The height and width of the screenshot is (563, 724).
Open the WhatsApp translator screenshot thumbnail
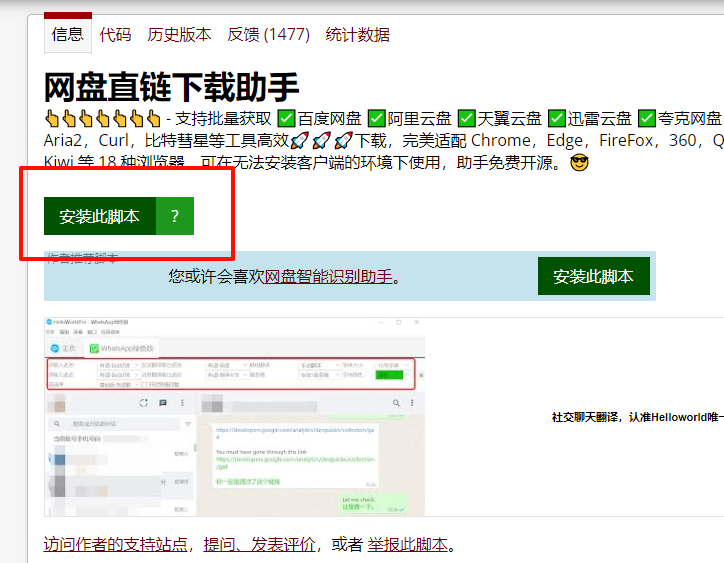click(x=235, y=417)
